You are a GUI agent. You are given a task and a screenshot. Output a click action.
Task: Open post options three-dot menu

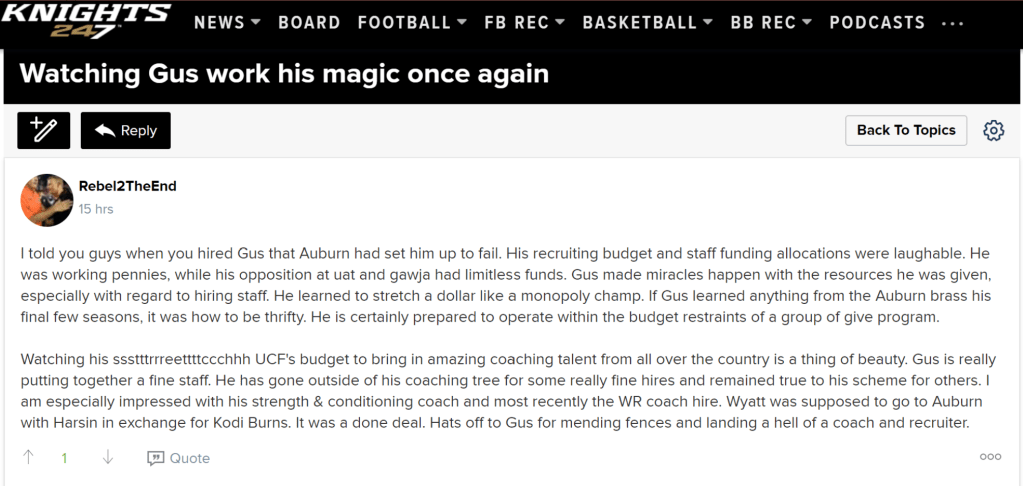tap(990, 457)
